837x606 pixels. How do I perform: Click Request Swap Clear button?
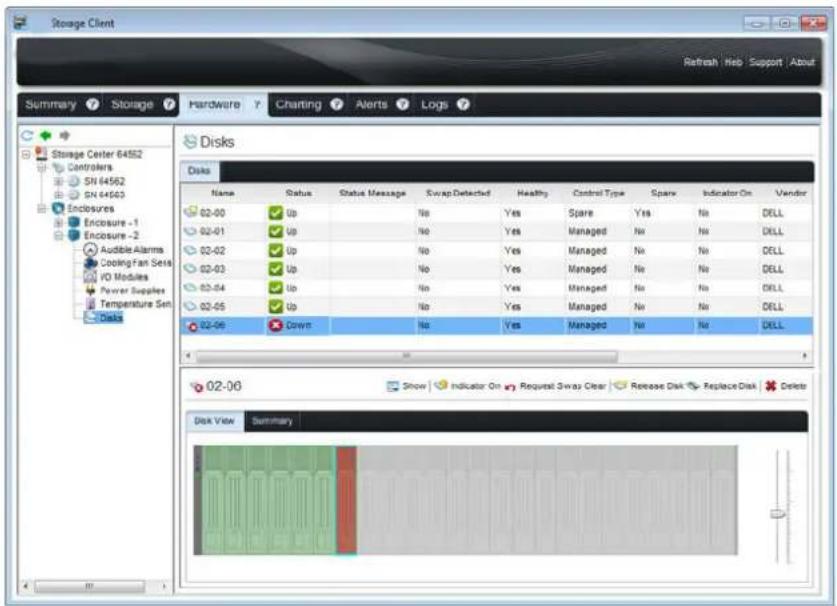(556, 385)
